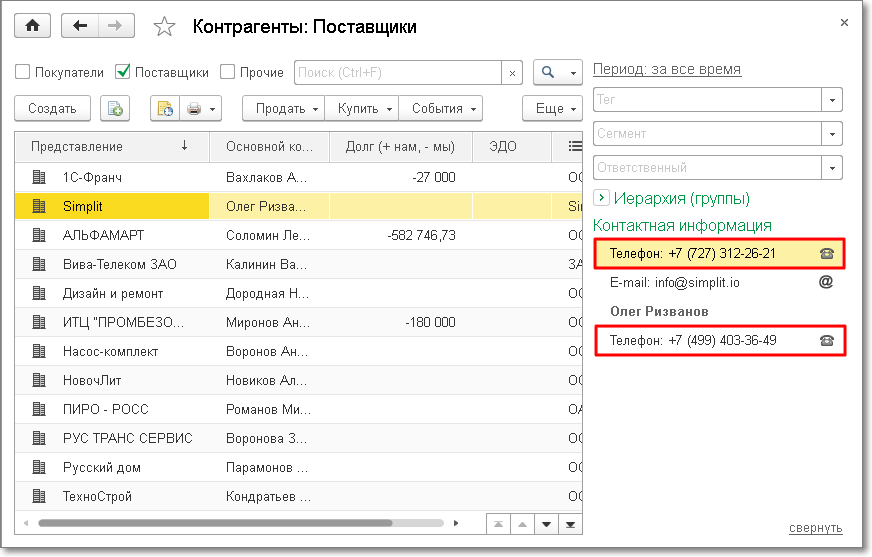Expand the Сегмент dropdown
872x557 pixels.
[x=832, y=134]
